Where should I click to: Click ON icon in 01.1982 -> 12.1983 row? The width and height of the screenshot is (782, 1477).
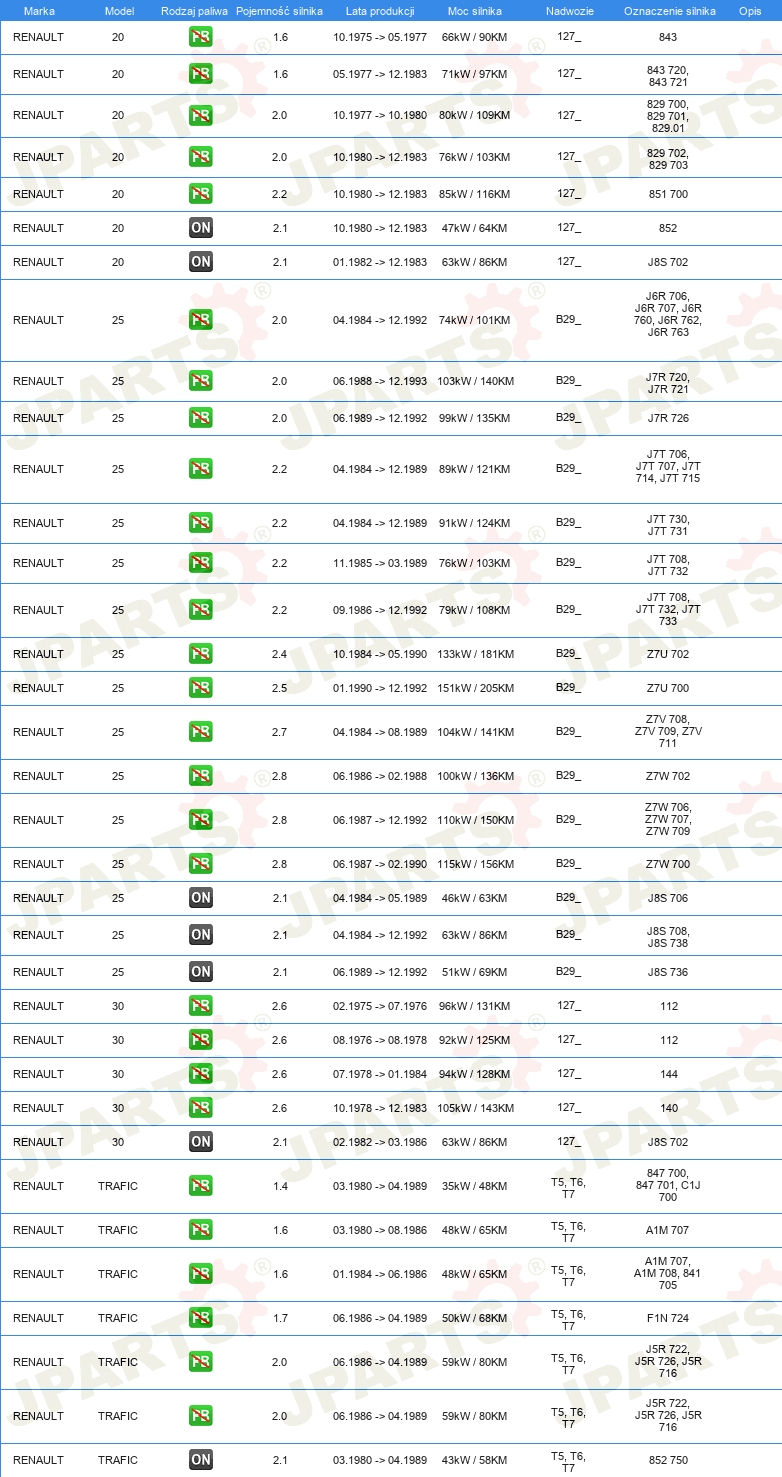point(200,263)
